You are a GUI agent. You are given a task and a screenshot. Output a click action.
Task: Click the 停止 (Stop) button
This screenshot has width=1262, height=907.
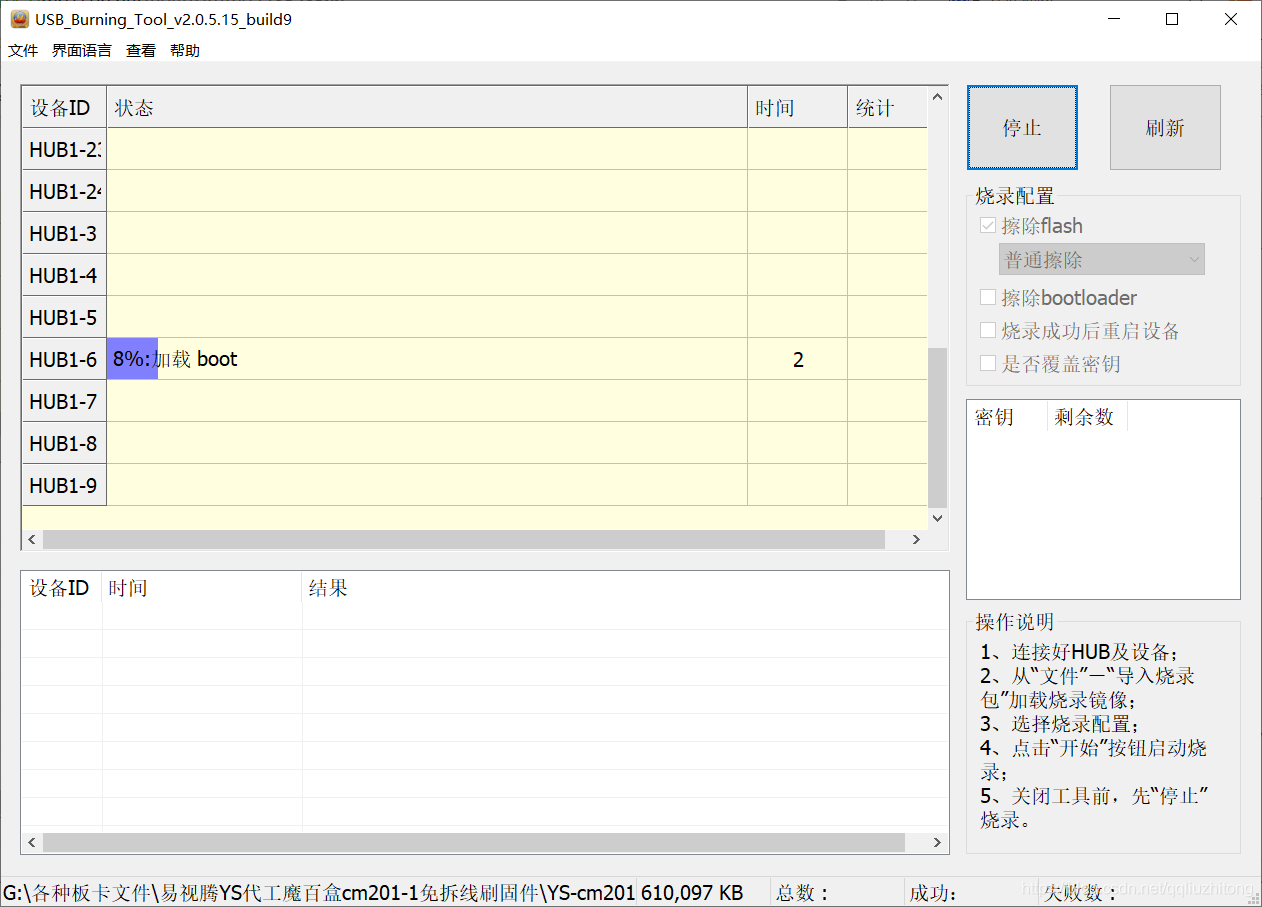1022,128
